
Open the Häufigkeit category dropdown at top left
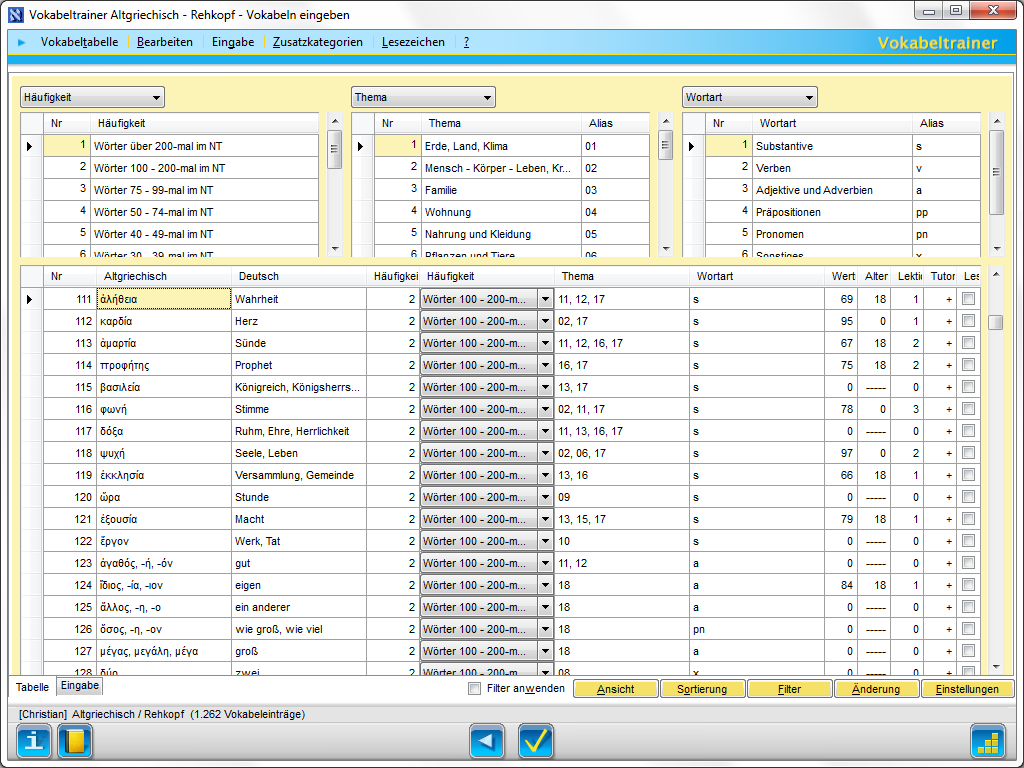[92, 97]
